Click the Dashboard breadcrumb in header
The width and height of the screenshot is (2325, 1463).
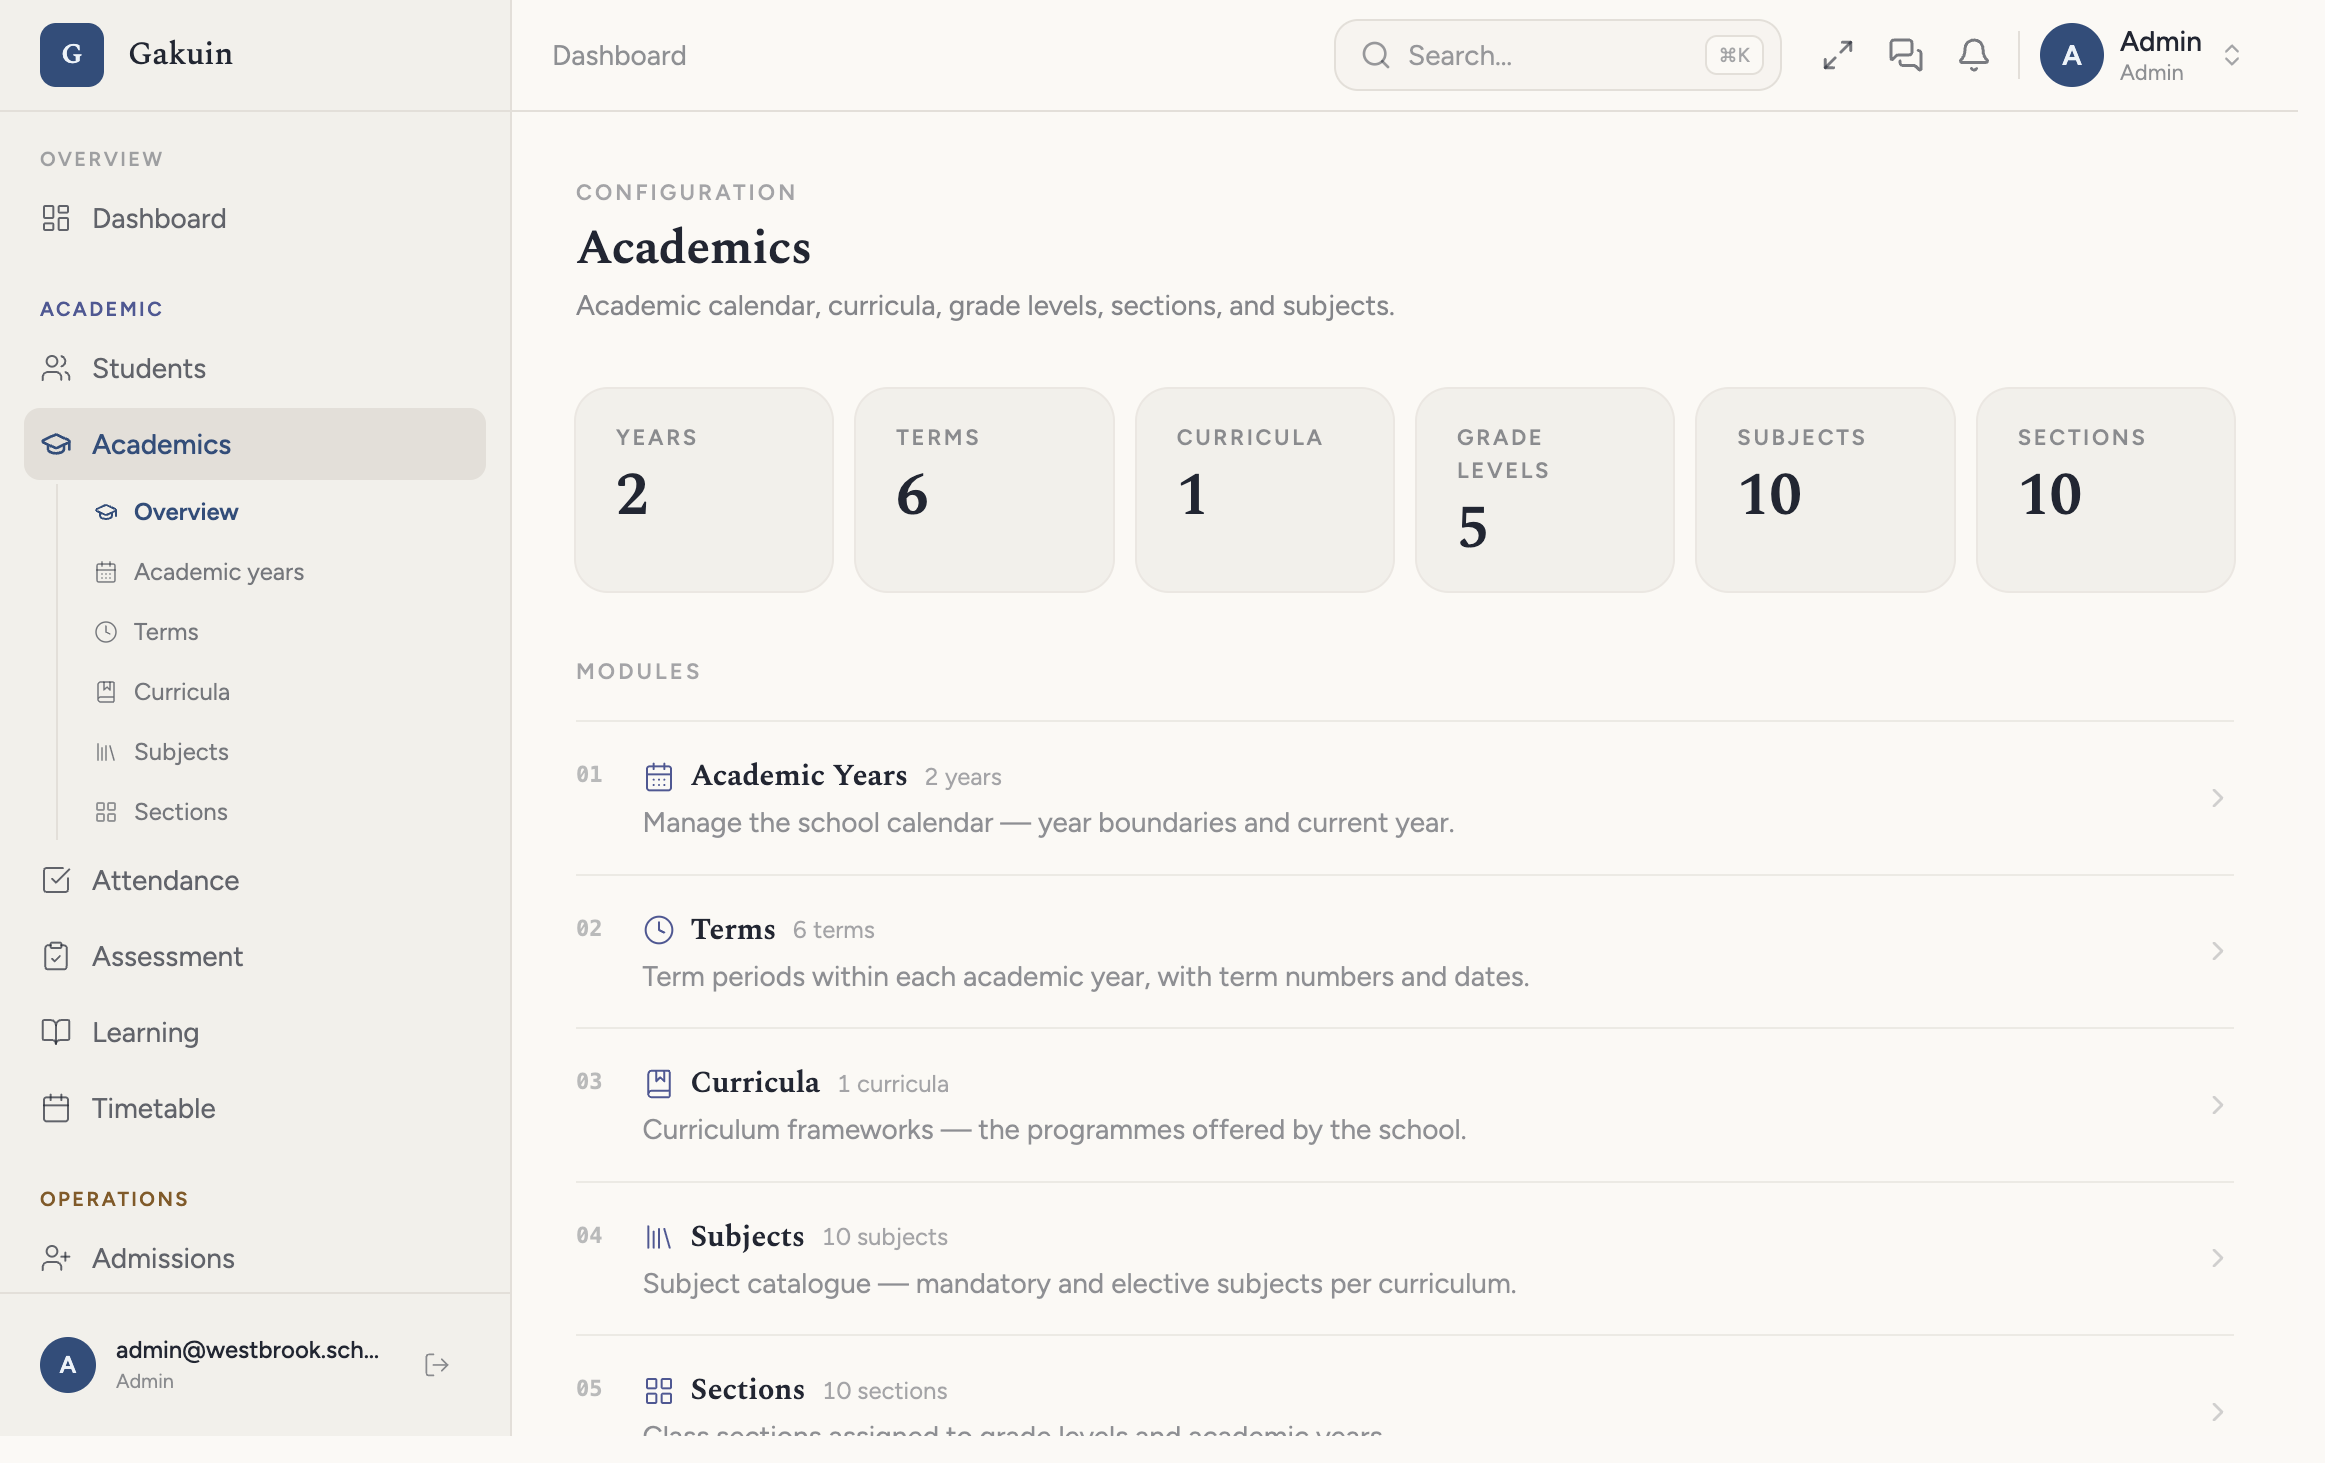619,55
